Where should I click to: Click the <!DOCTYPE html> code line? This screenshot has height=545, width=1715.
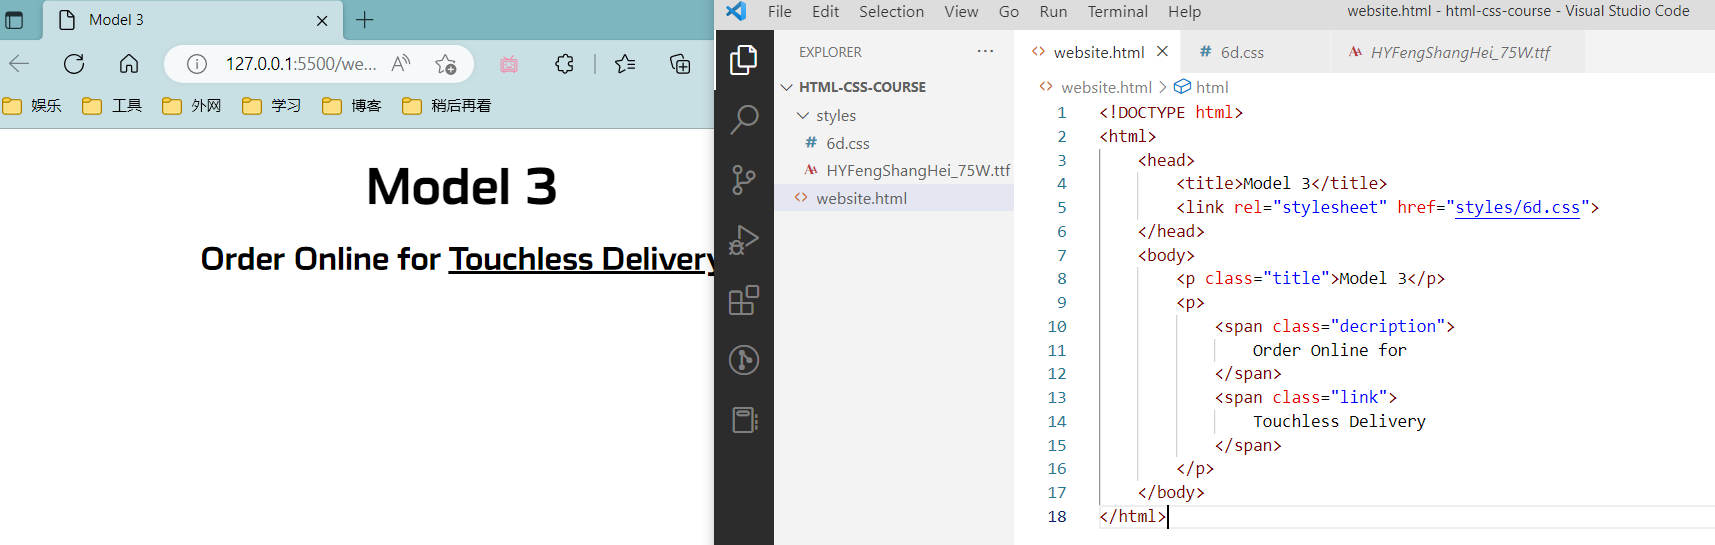coord(1171,112)
